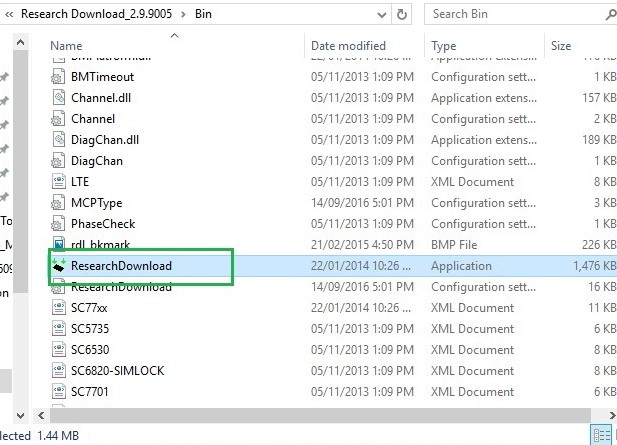Select the SC6820-SIMLOCK file name
This screenshot has height=445, width=617.
[x=117, y=371]
